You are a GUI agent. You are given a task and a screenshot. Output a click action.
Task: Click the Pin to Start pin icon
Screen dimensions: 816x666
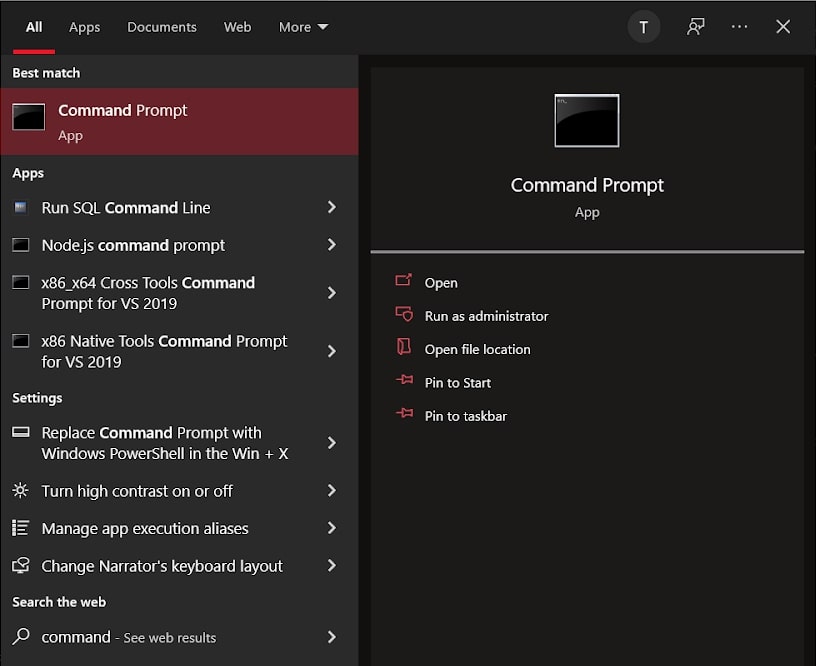click(404, 380)
